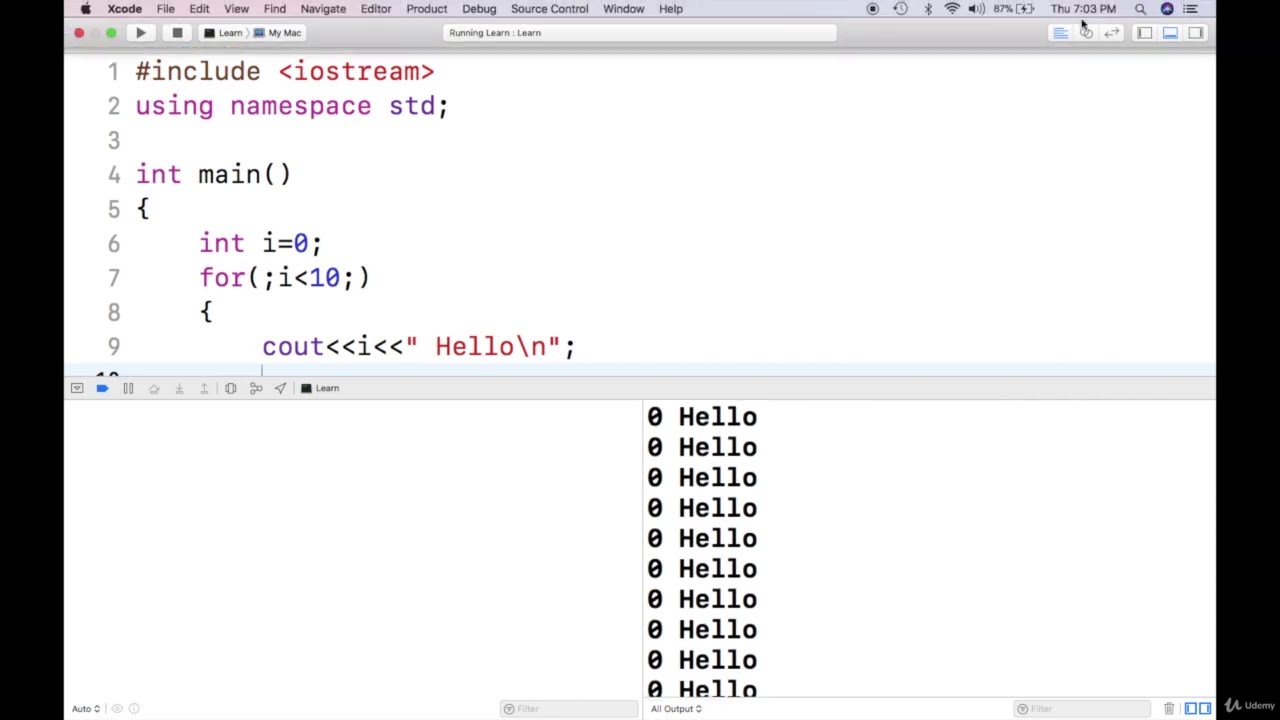Toggle the Debug area panel visibility
This screenshot has height=720, width=1280.
[x=1170, y=33]
